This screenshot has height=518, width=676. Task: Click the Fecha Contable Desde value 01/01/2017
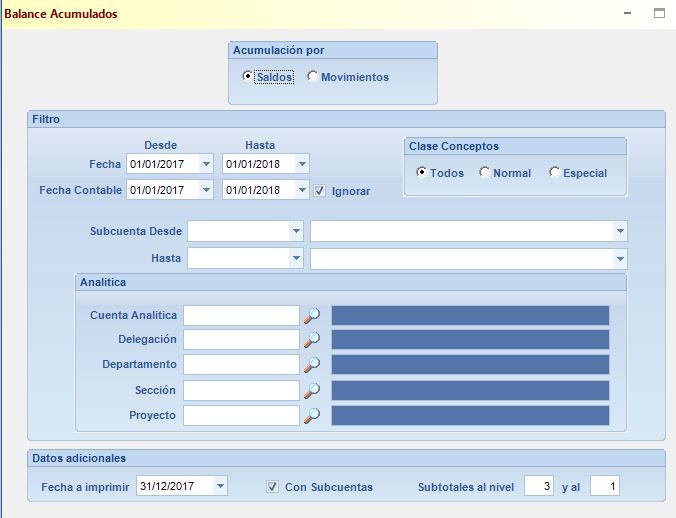157,190
